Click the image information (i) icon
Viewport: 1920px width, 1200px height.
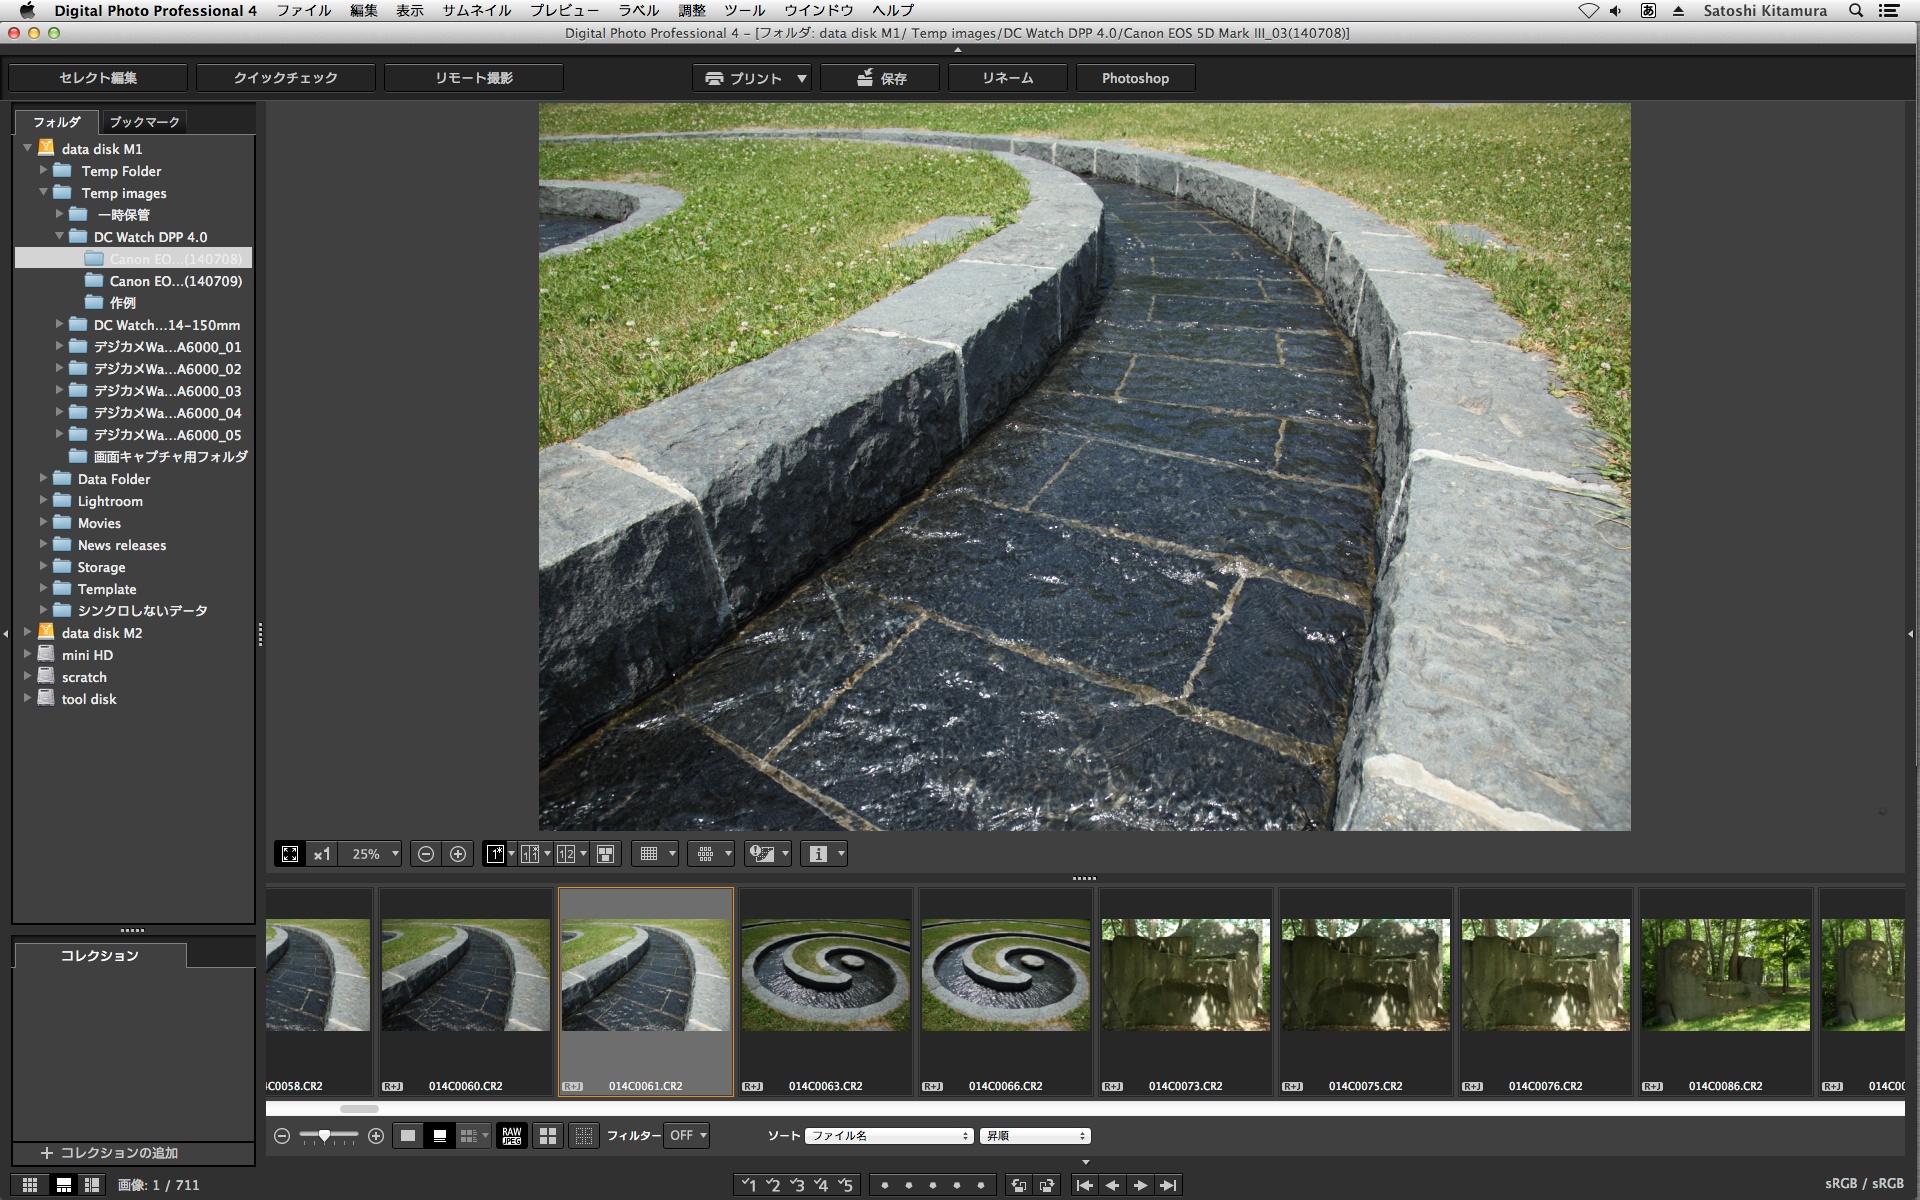coord(818,854)
